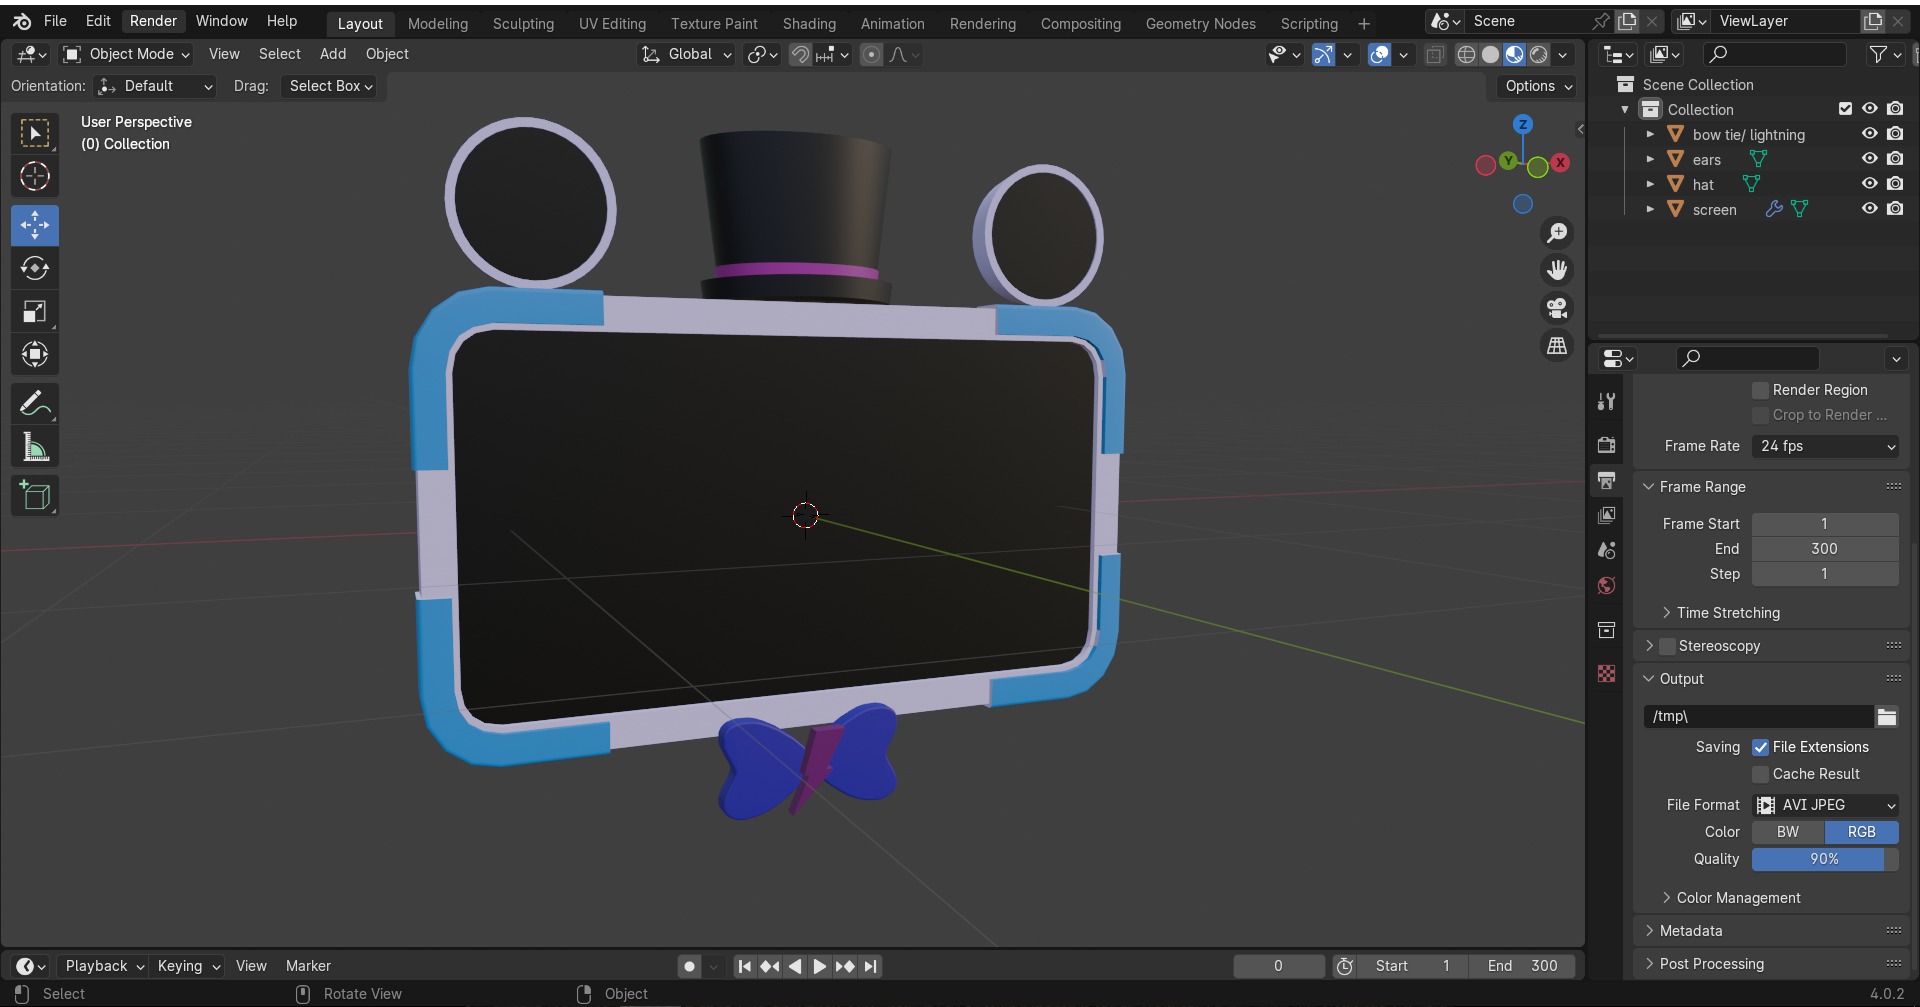Open the View Layer properties tab
This screenshot has height=1007, width=1920.
[x=1607, y=515]
